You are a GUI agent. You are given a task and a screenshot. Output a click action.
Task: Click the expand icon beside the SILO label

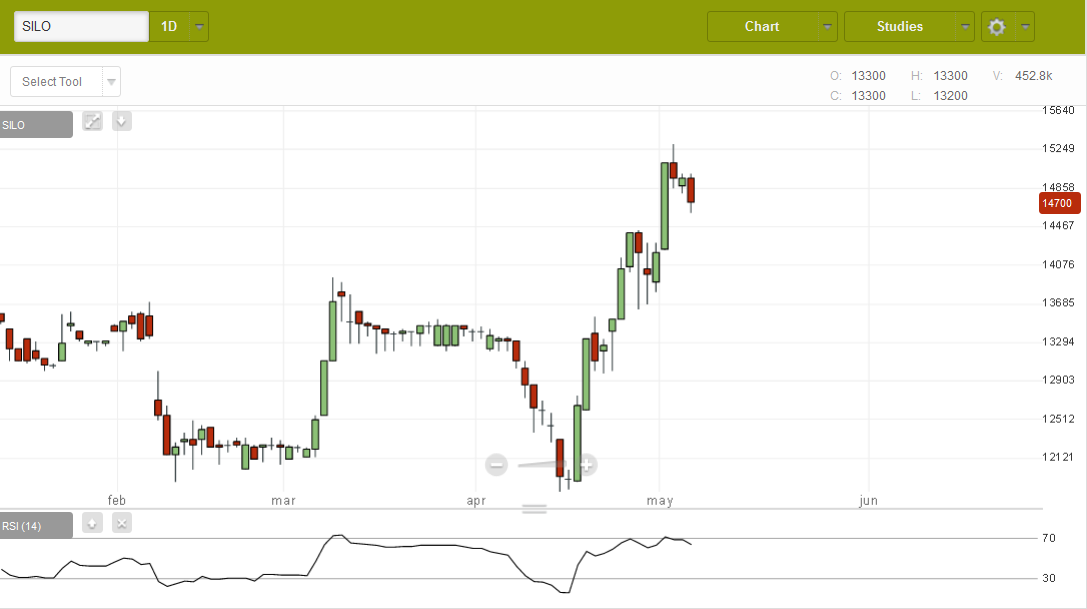[92, 122]
